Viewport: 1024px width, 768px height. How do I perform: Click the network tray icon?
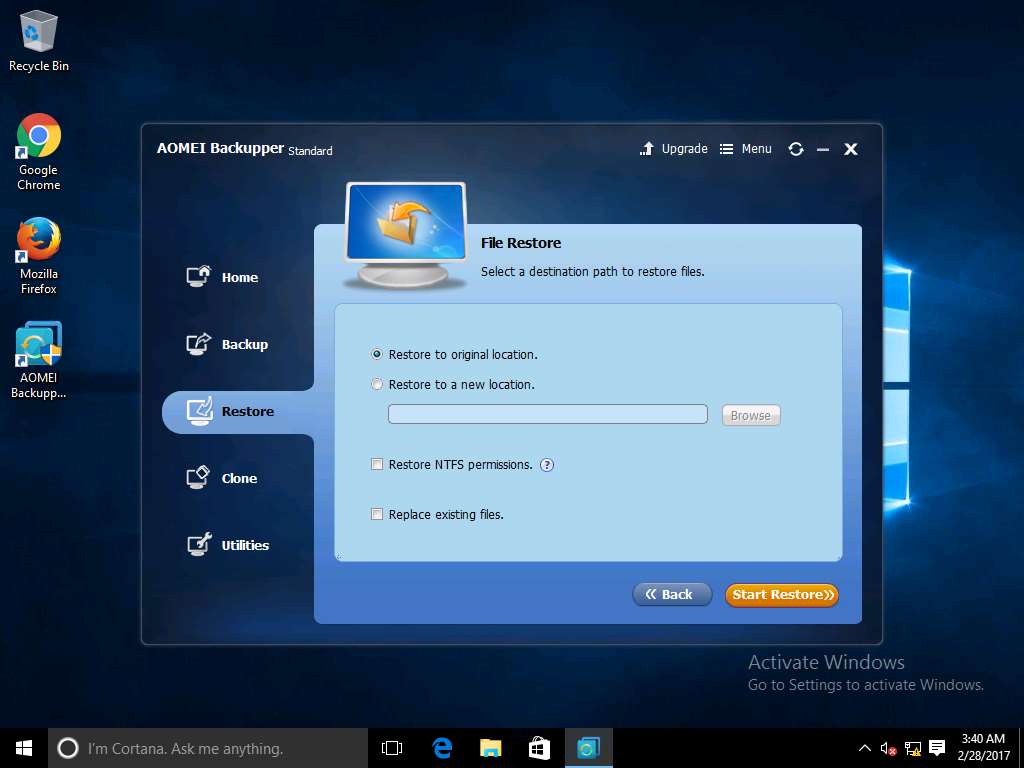913,748
